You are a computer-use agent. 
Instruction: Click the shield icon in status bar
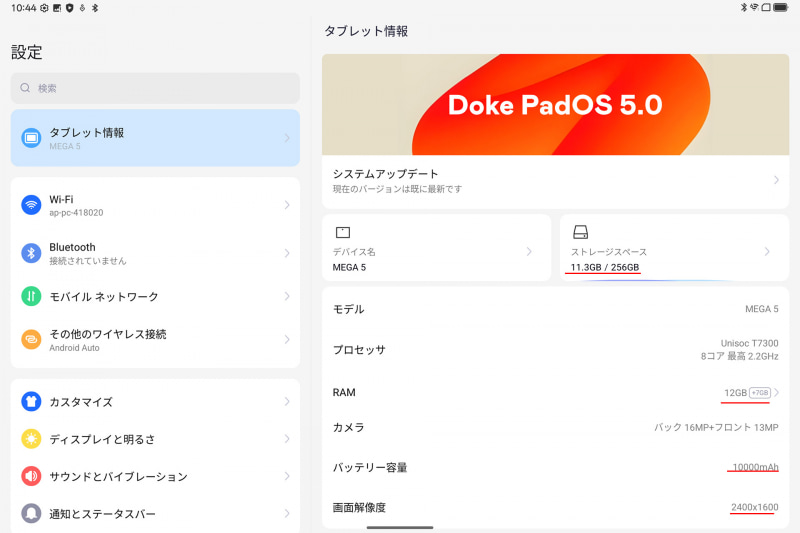[x=69, y=8]
